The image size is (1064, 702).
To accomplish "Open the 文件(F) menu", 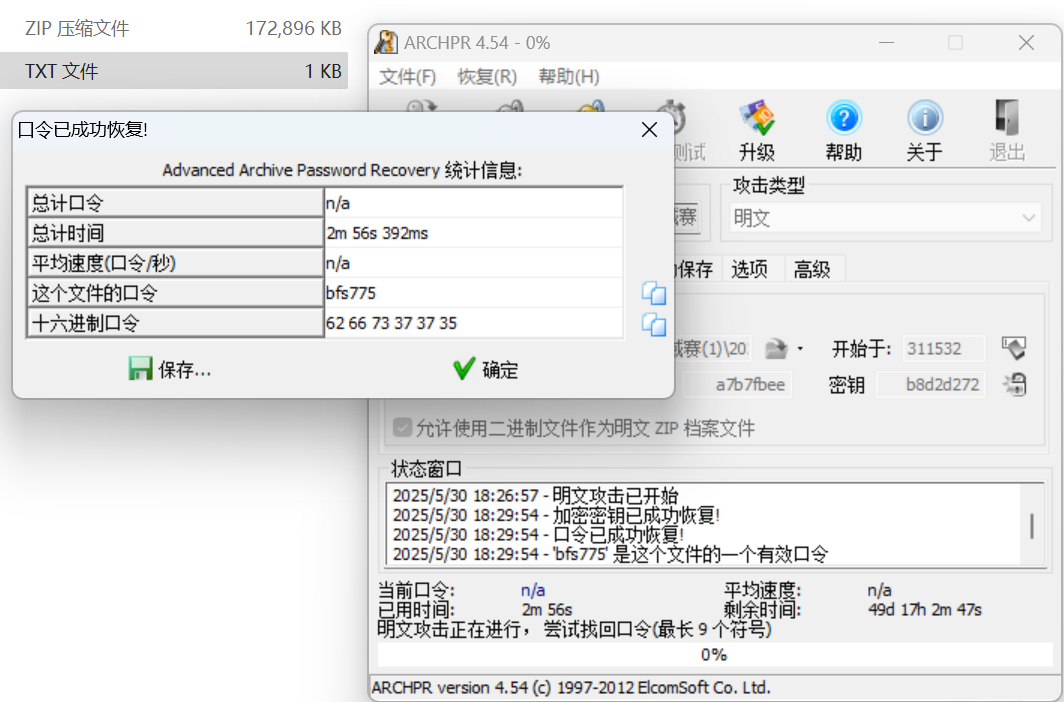I will click(x=407, y=77).
